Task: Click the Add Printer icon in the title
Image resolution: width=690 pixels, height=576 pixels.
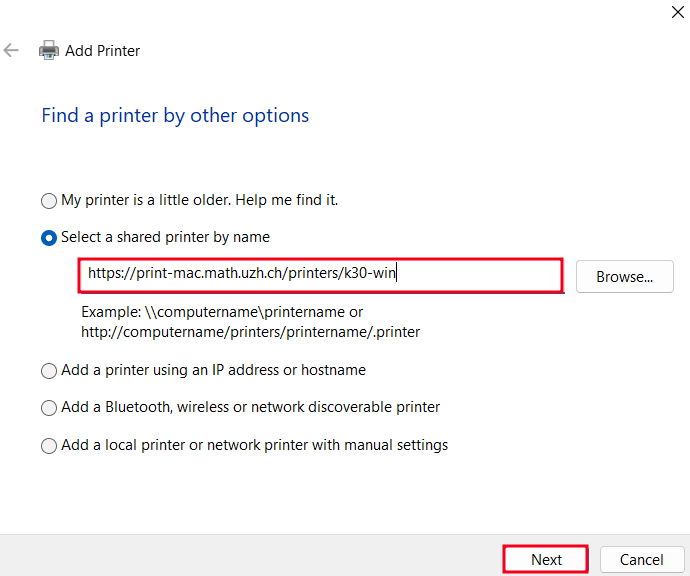Action: [x=49, y=50]
